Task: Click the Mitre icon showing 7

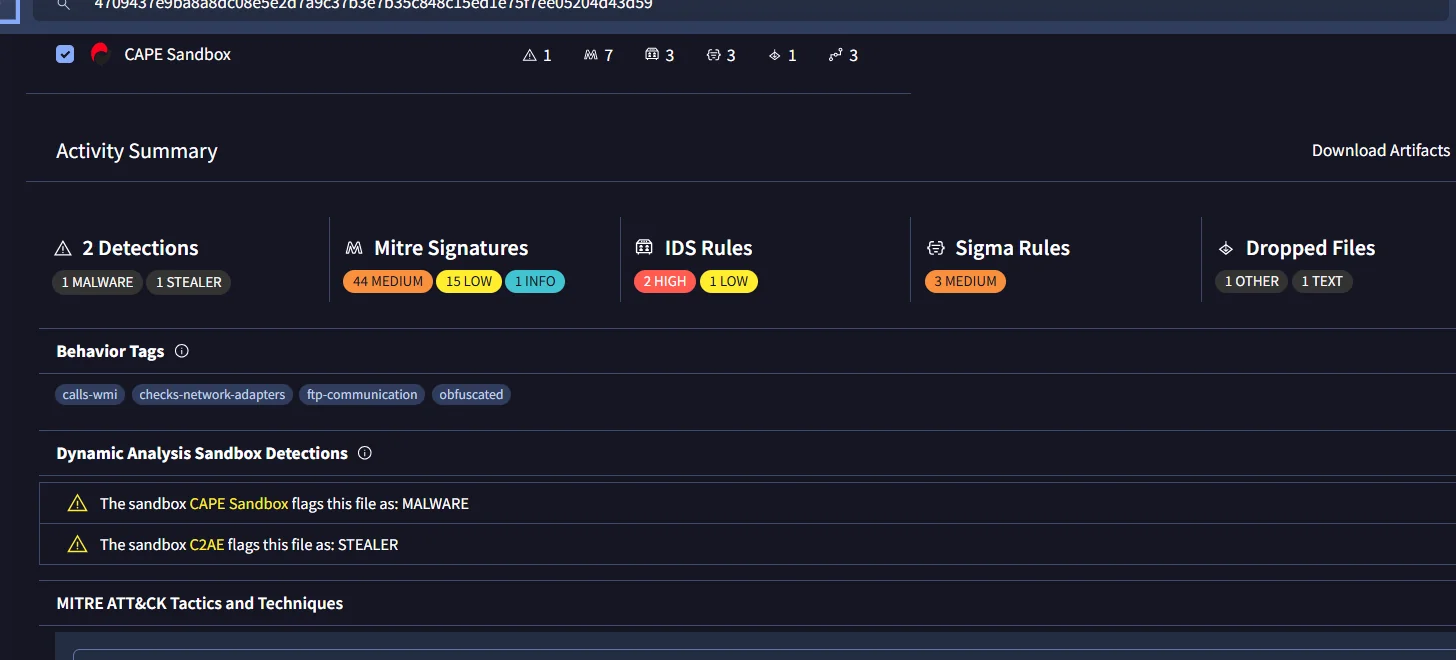Action: [x=590, y=55]
